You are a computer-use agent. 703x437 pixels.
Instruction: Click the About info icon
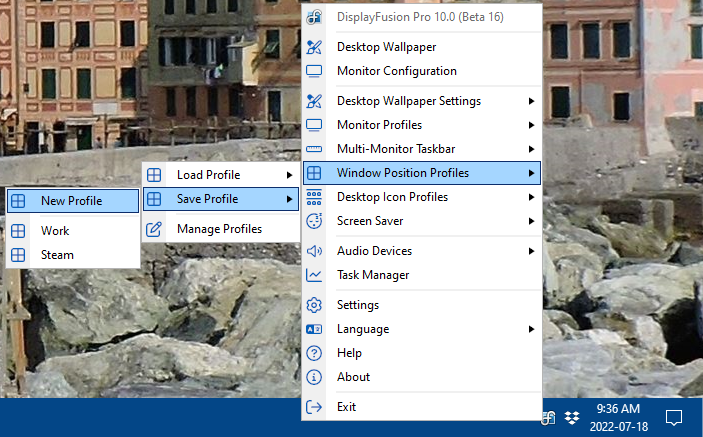click(x=314, y=377)
